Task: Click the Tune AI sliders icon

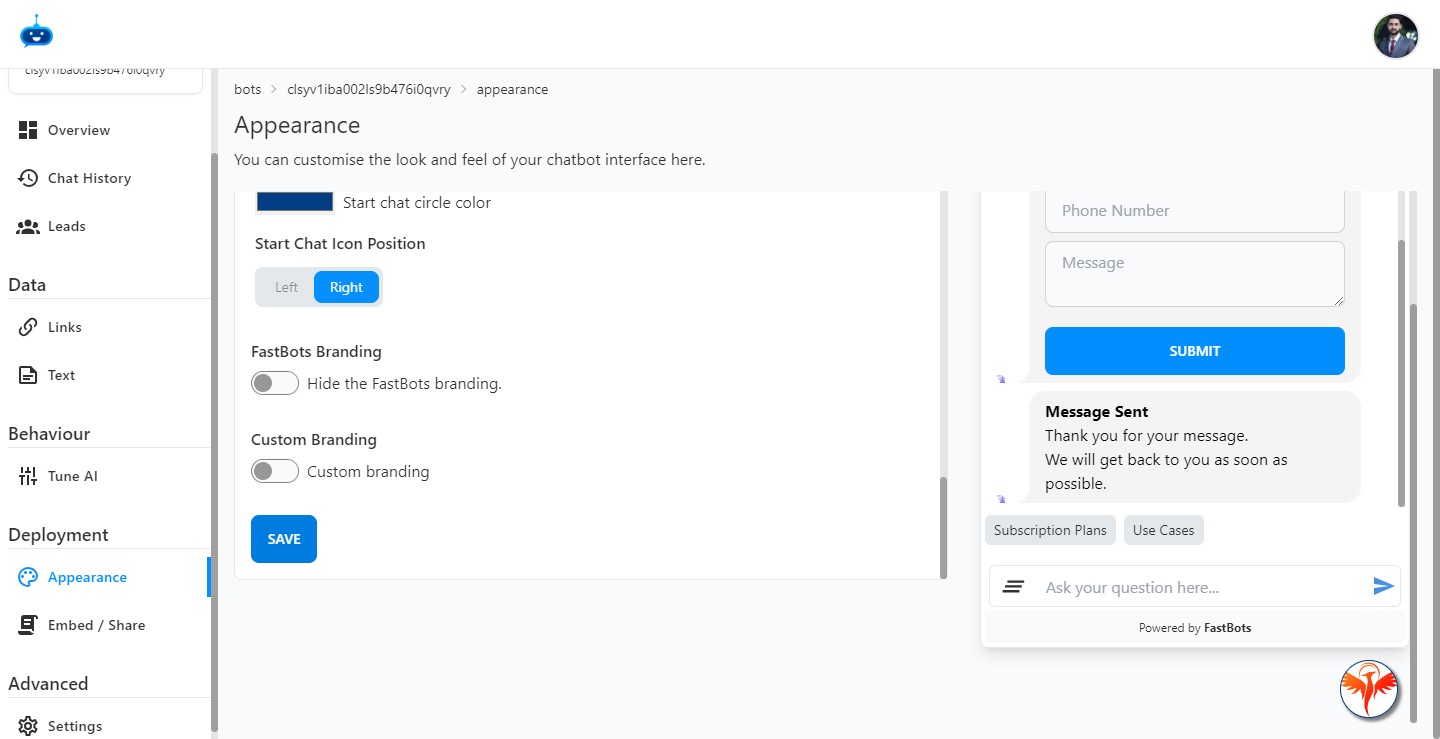Action: pyautogui.click(x=28, y=475)
